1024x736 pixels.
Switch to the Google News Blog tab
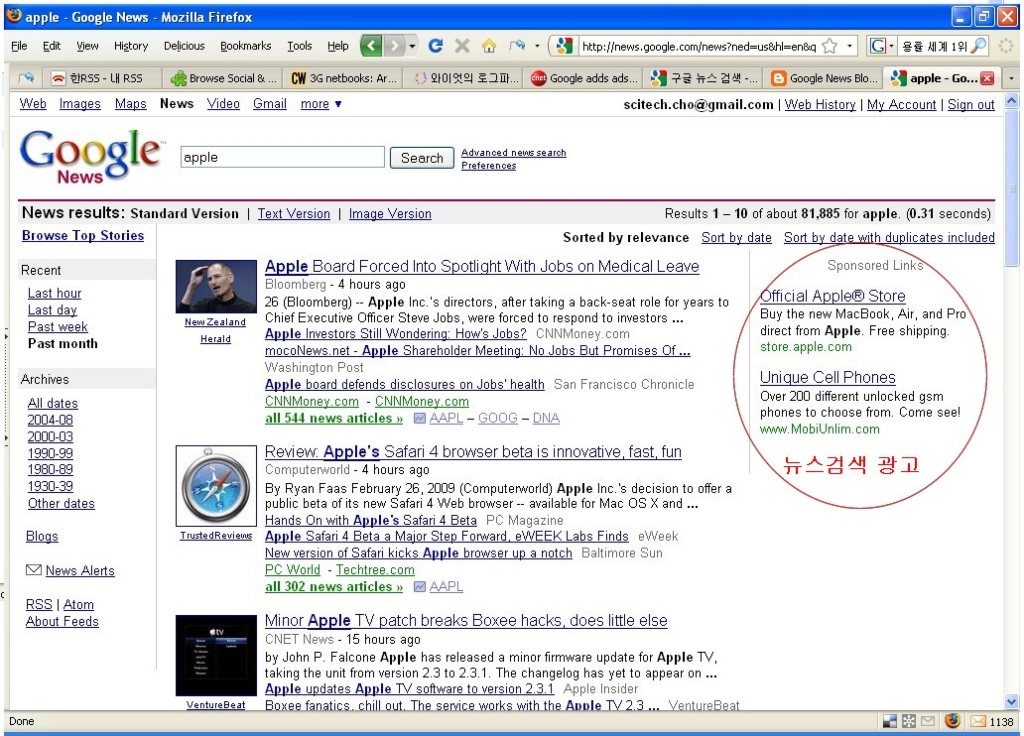pos(825,78)
